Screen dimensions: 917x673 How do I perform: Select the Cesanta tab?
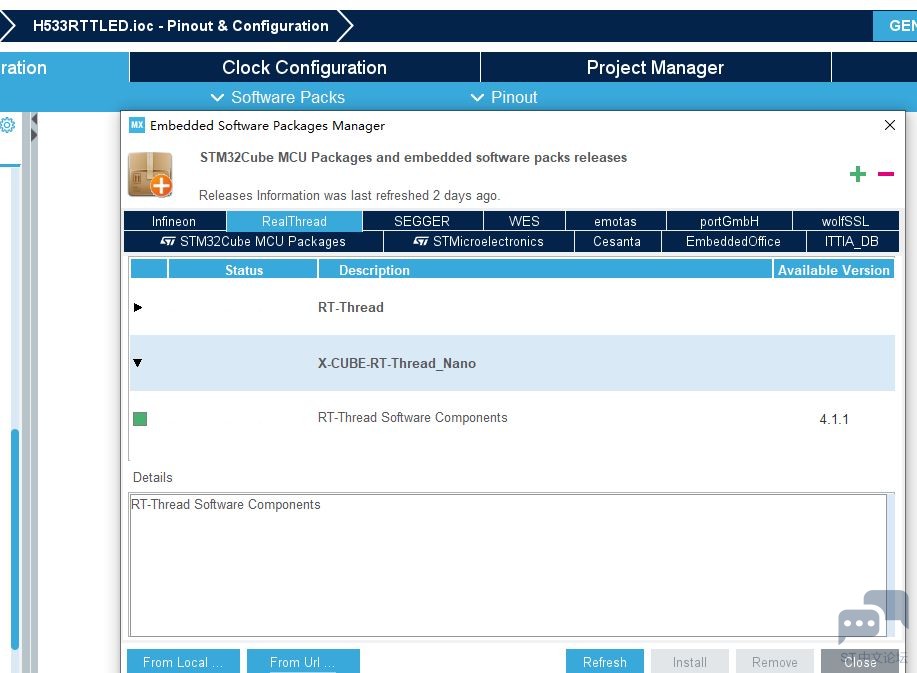click(617, 241)
